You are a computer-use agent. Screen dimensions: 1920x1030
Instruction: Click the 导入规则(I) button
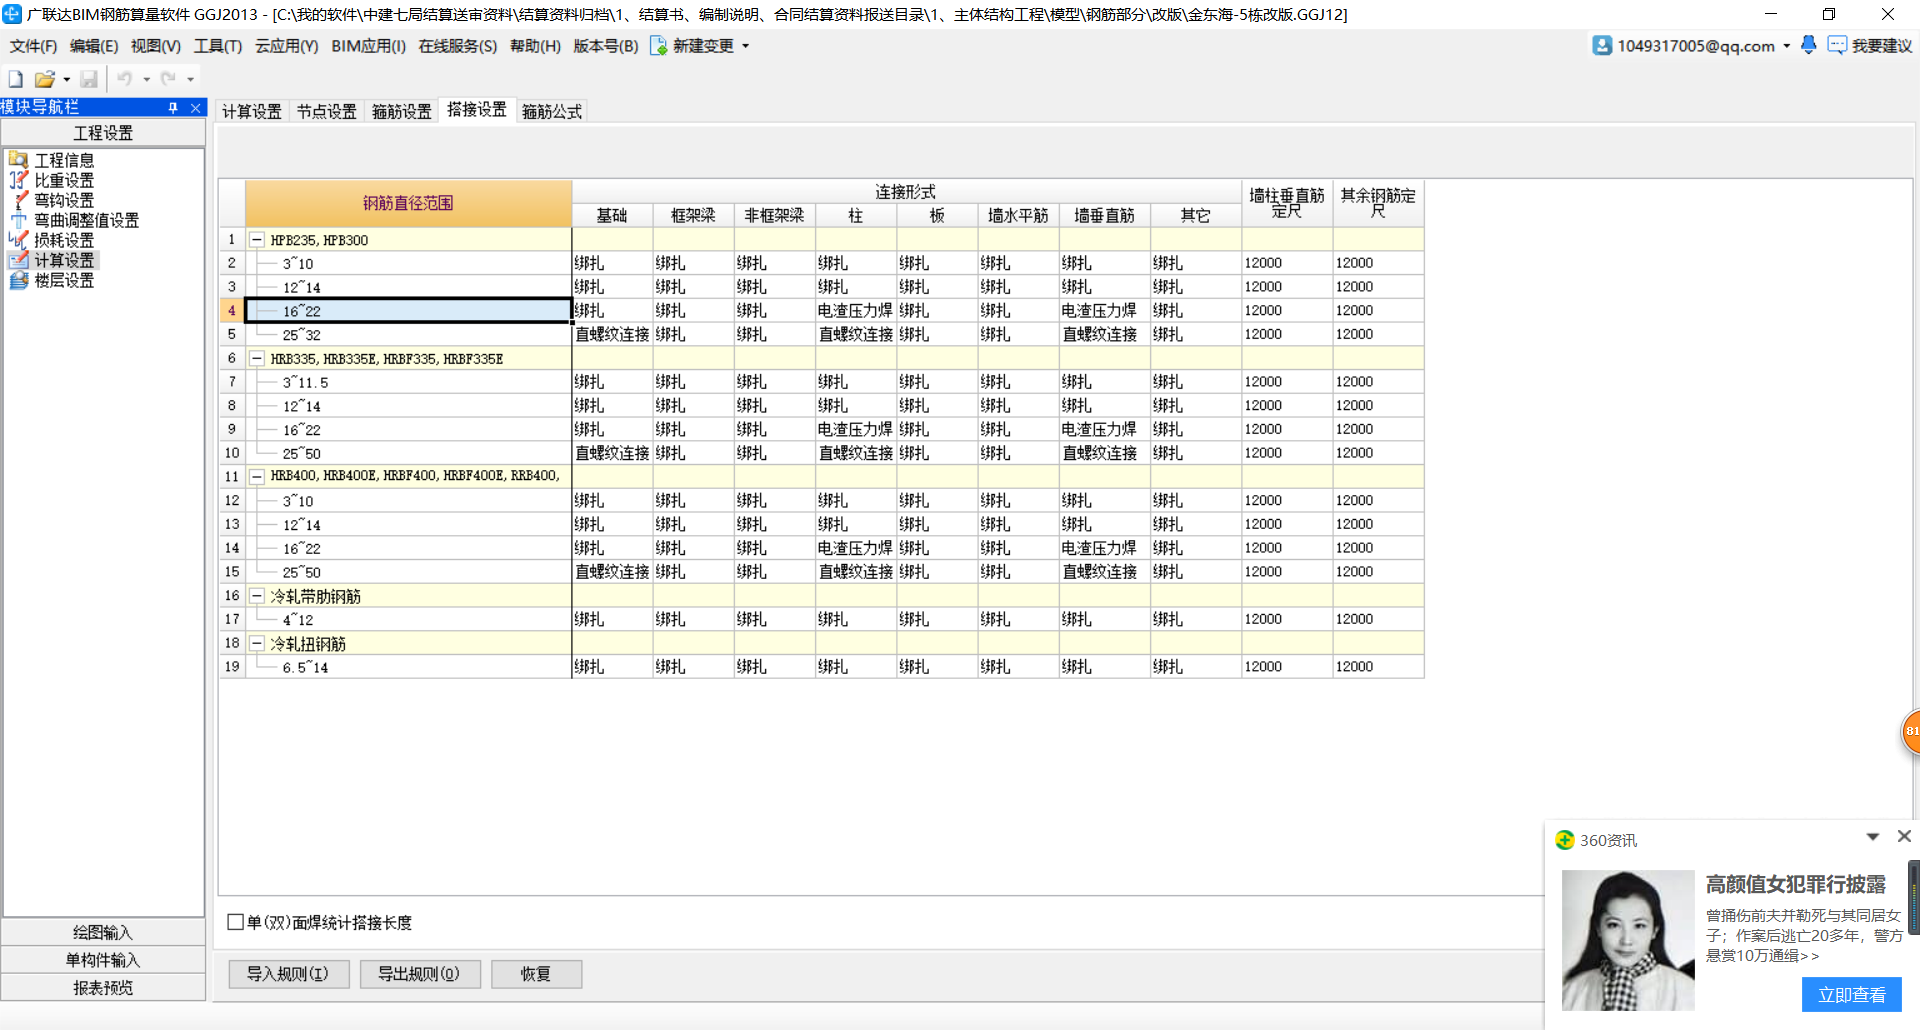(289, 974)
